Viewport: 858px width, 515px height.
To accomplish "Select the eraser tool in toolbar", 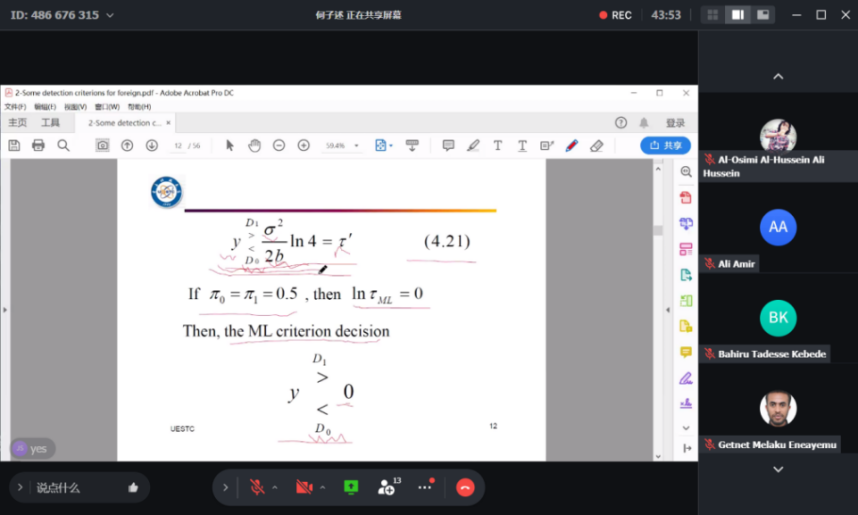I will (x=597, y=145).
